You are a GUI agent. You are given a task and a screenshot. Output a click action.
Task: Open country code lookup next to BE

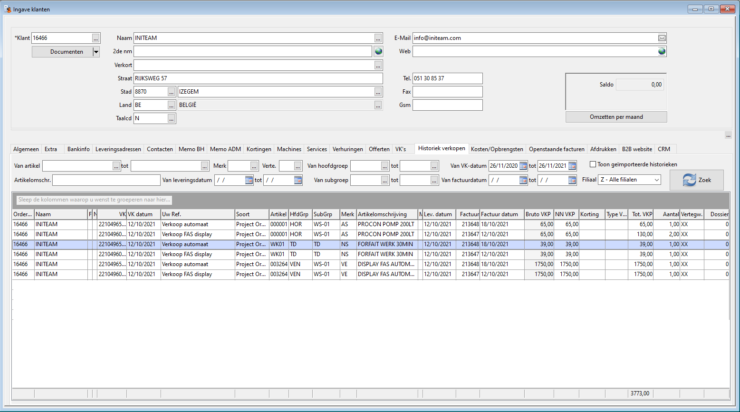click(x=171, y=105)
